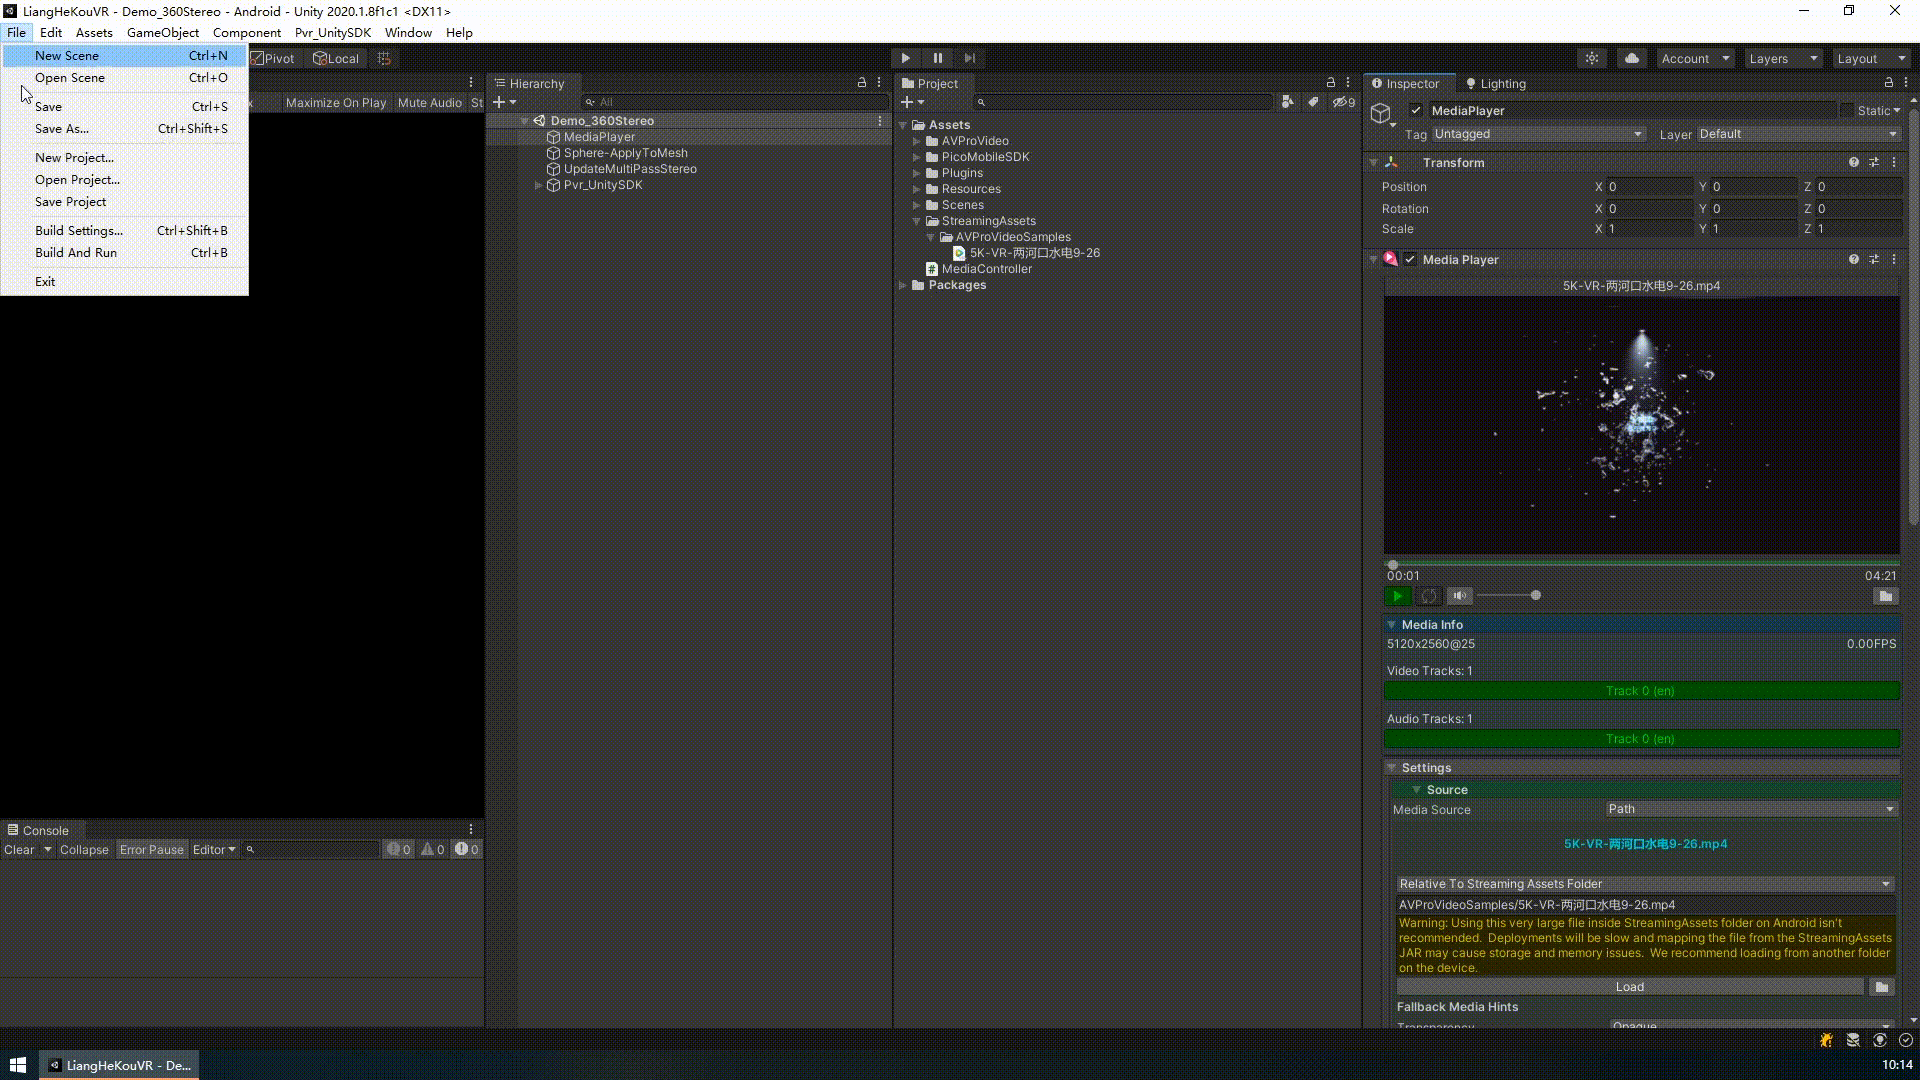Toggle Error Pause in Console

(152, 850)
